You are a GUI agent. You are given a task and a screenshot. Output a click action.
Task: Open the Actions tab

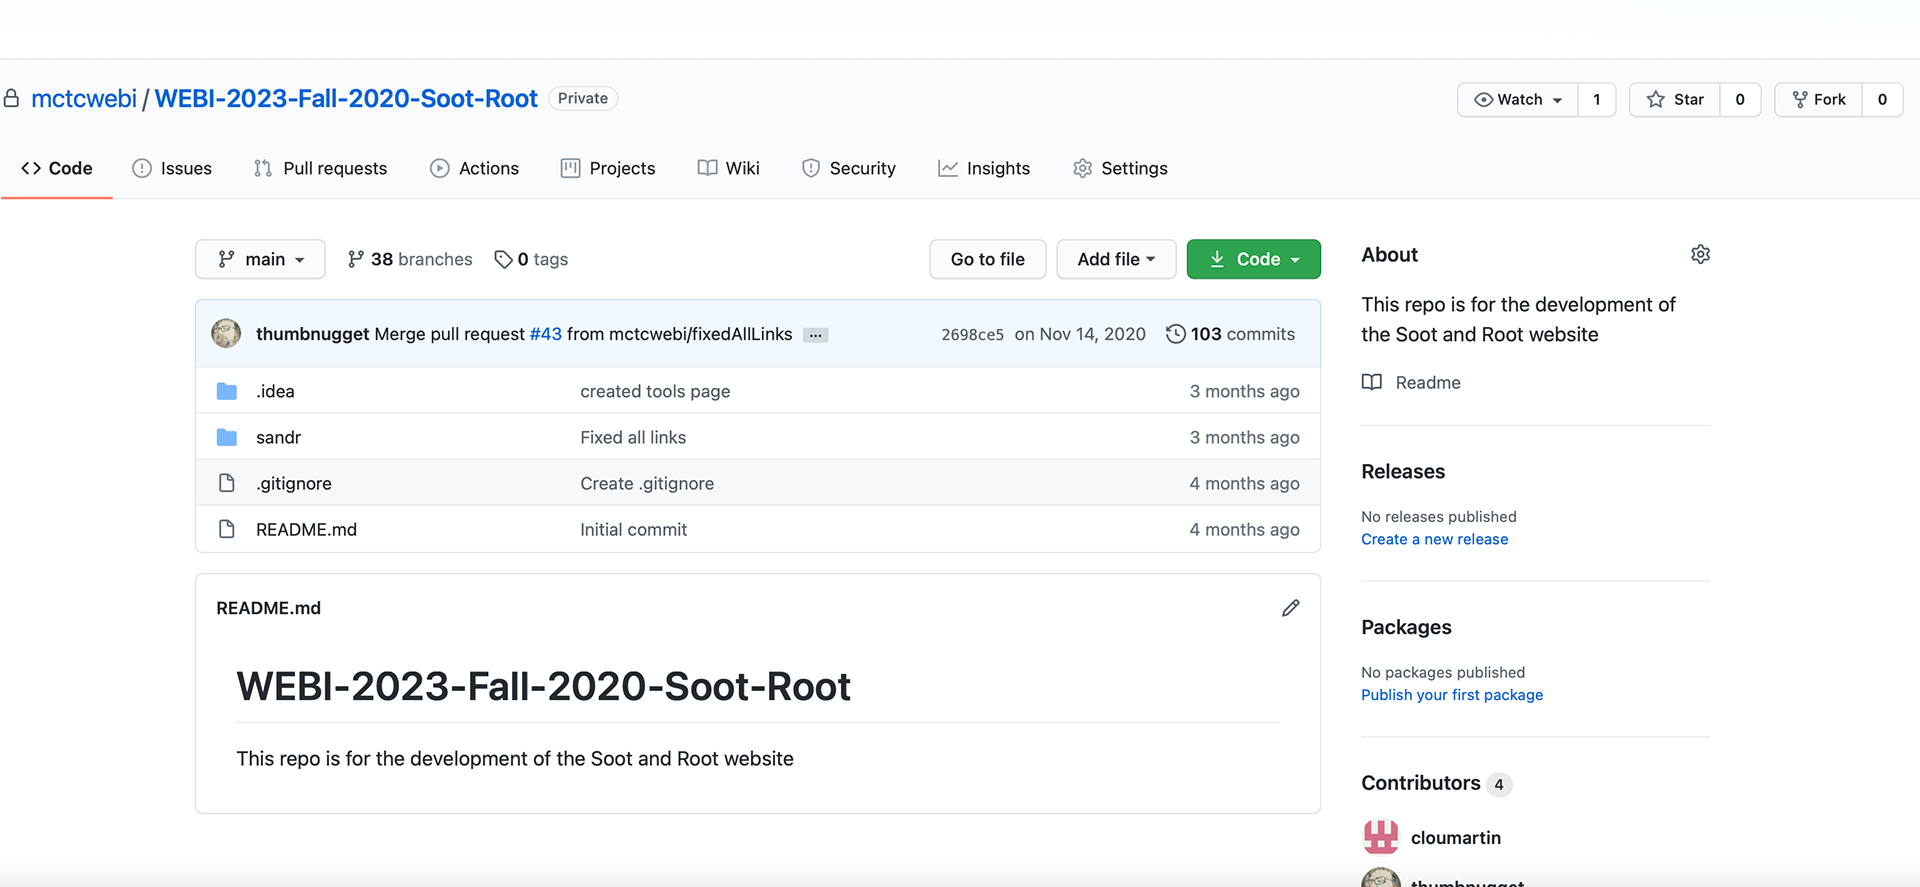474,168
